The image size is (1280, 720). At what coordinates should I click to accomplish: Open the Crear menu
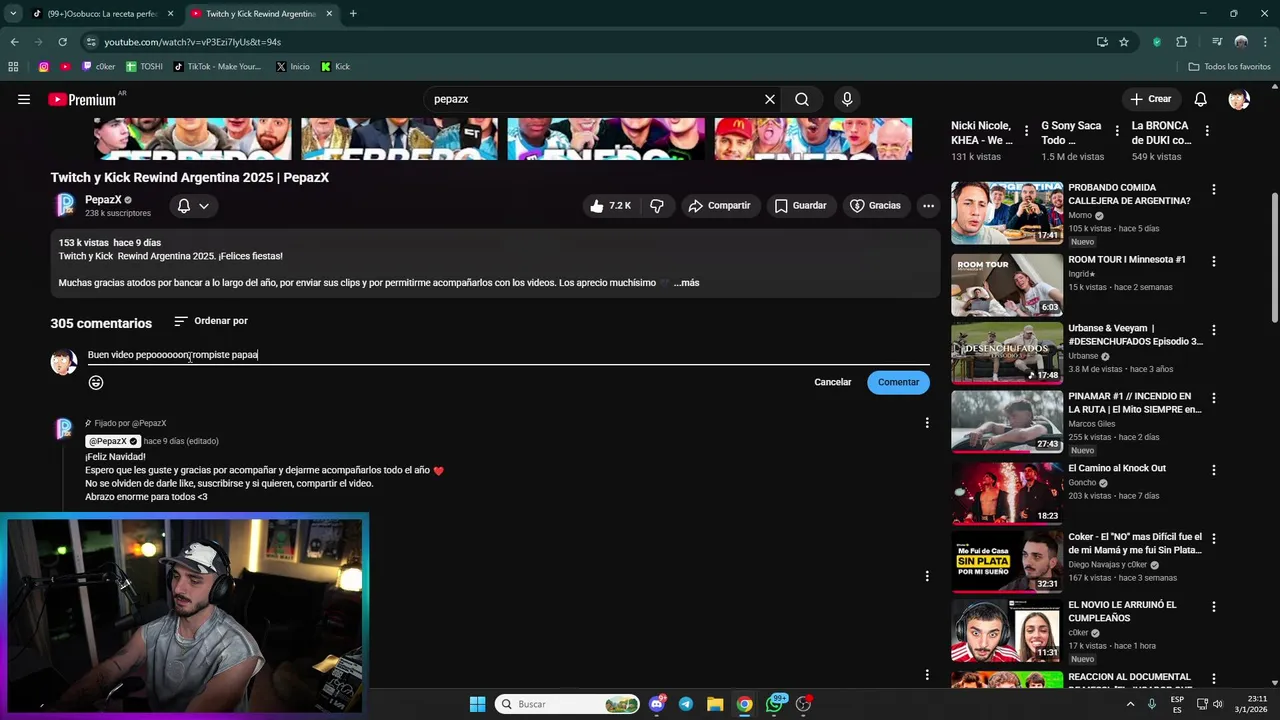[1151, 99]
